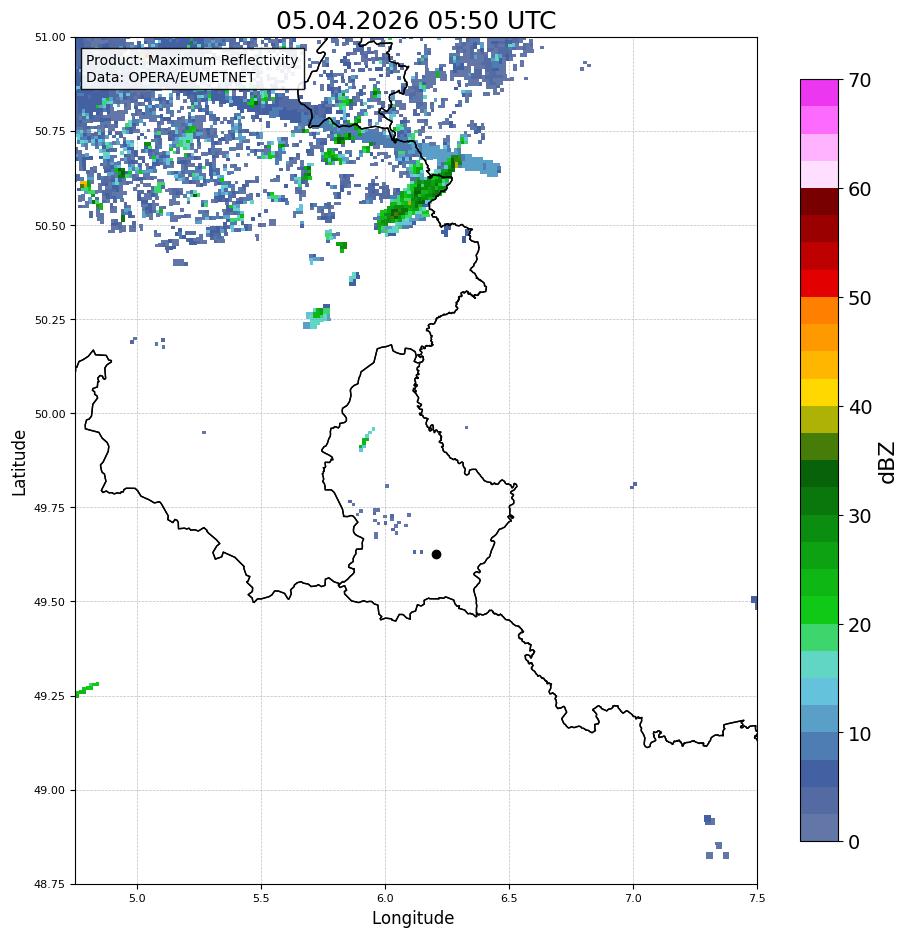
Task: Click the "Longitude" axis label
Action: tap(413, 917)
